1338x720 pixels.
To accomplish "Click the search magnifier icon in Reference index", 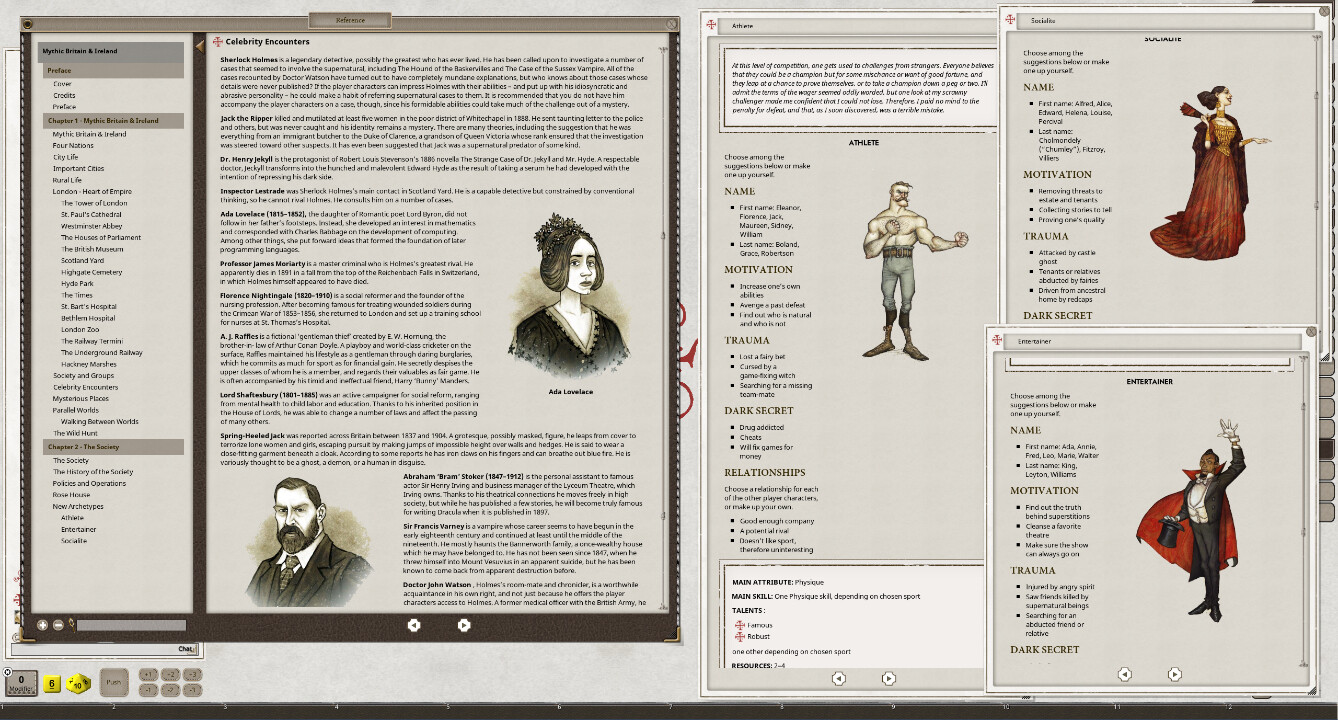I will click(71, 625).
